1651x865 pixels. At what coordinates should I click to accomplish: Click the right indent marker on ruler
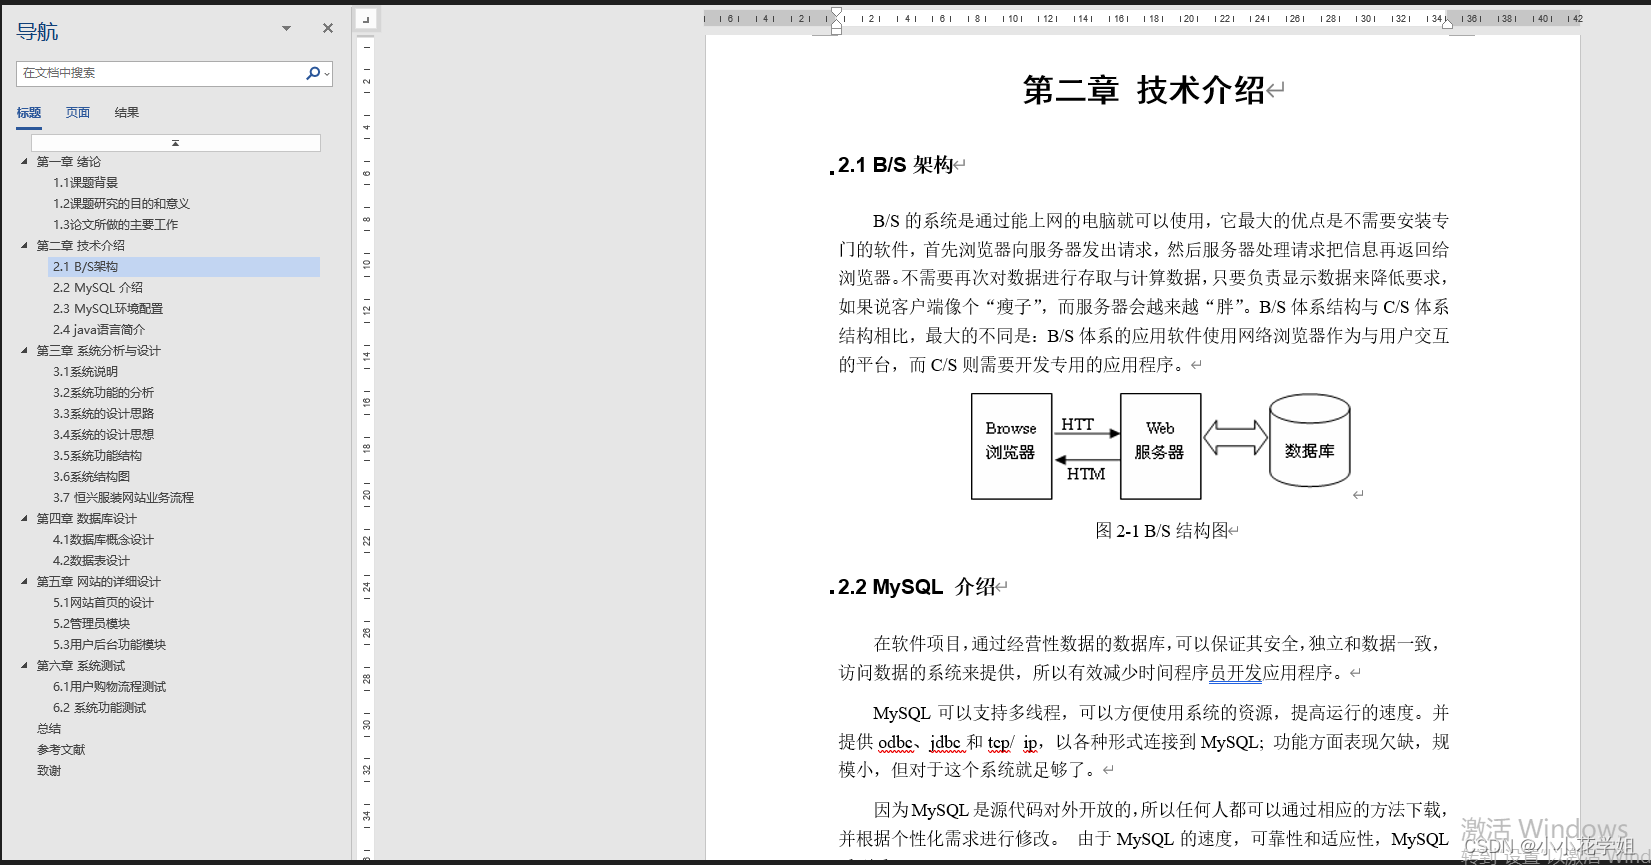(1447, 23)
